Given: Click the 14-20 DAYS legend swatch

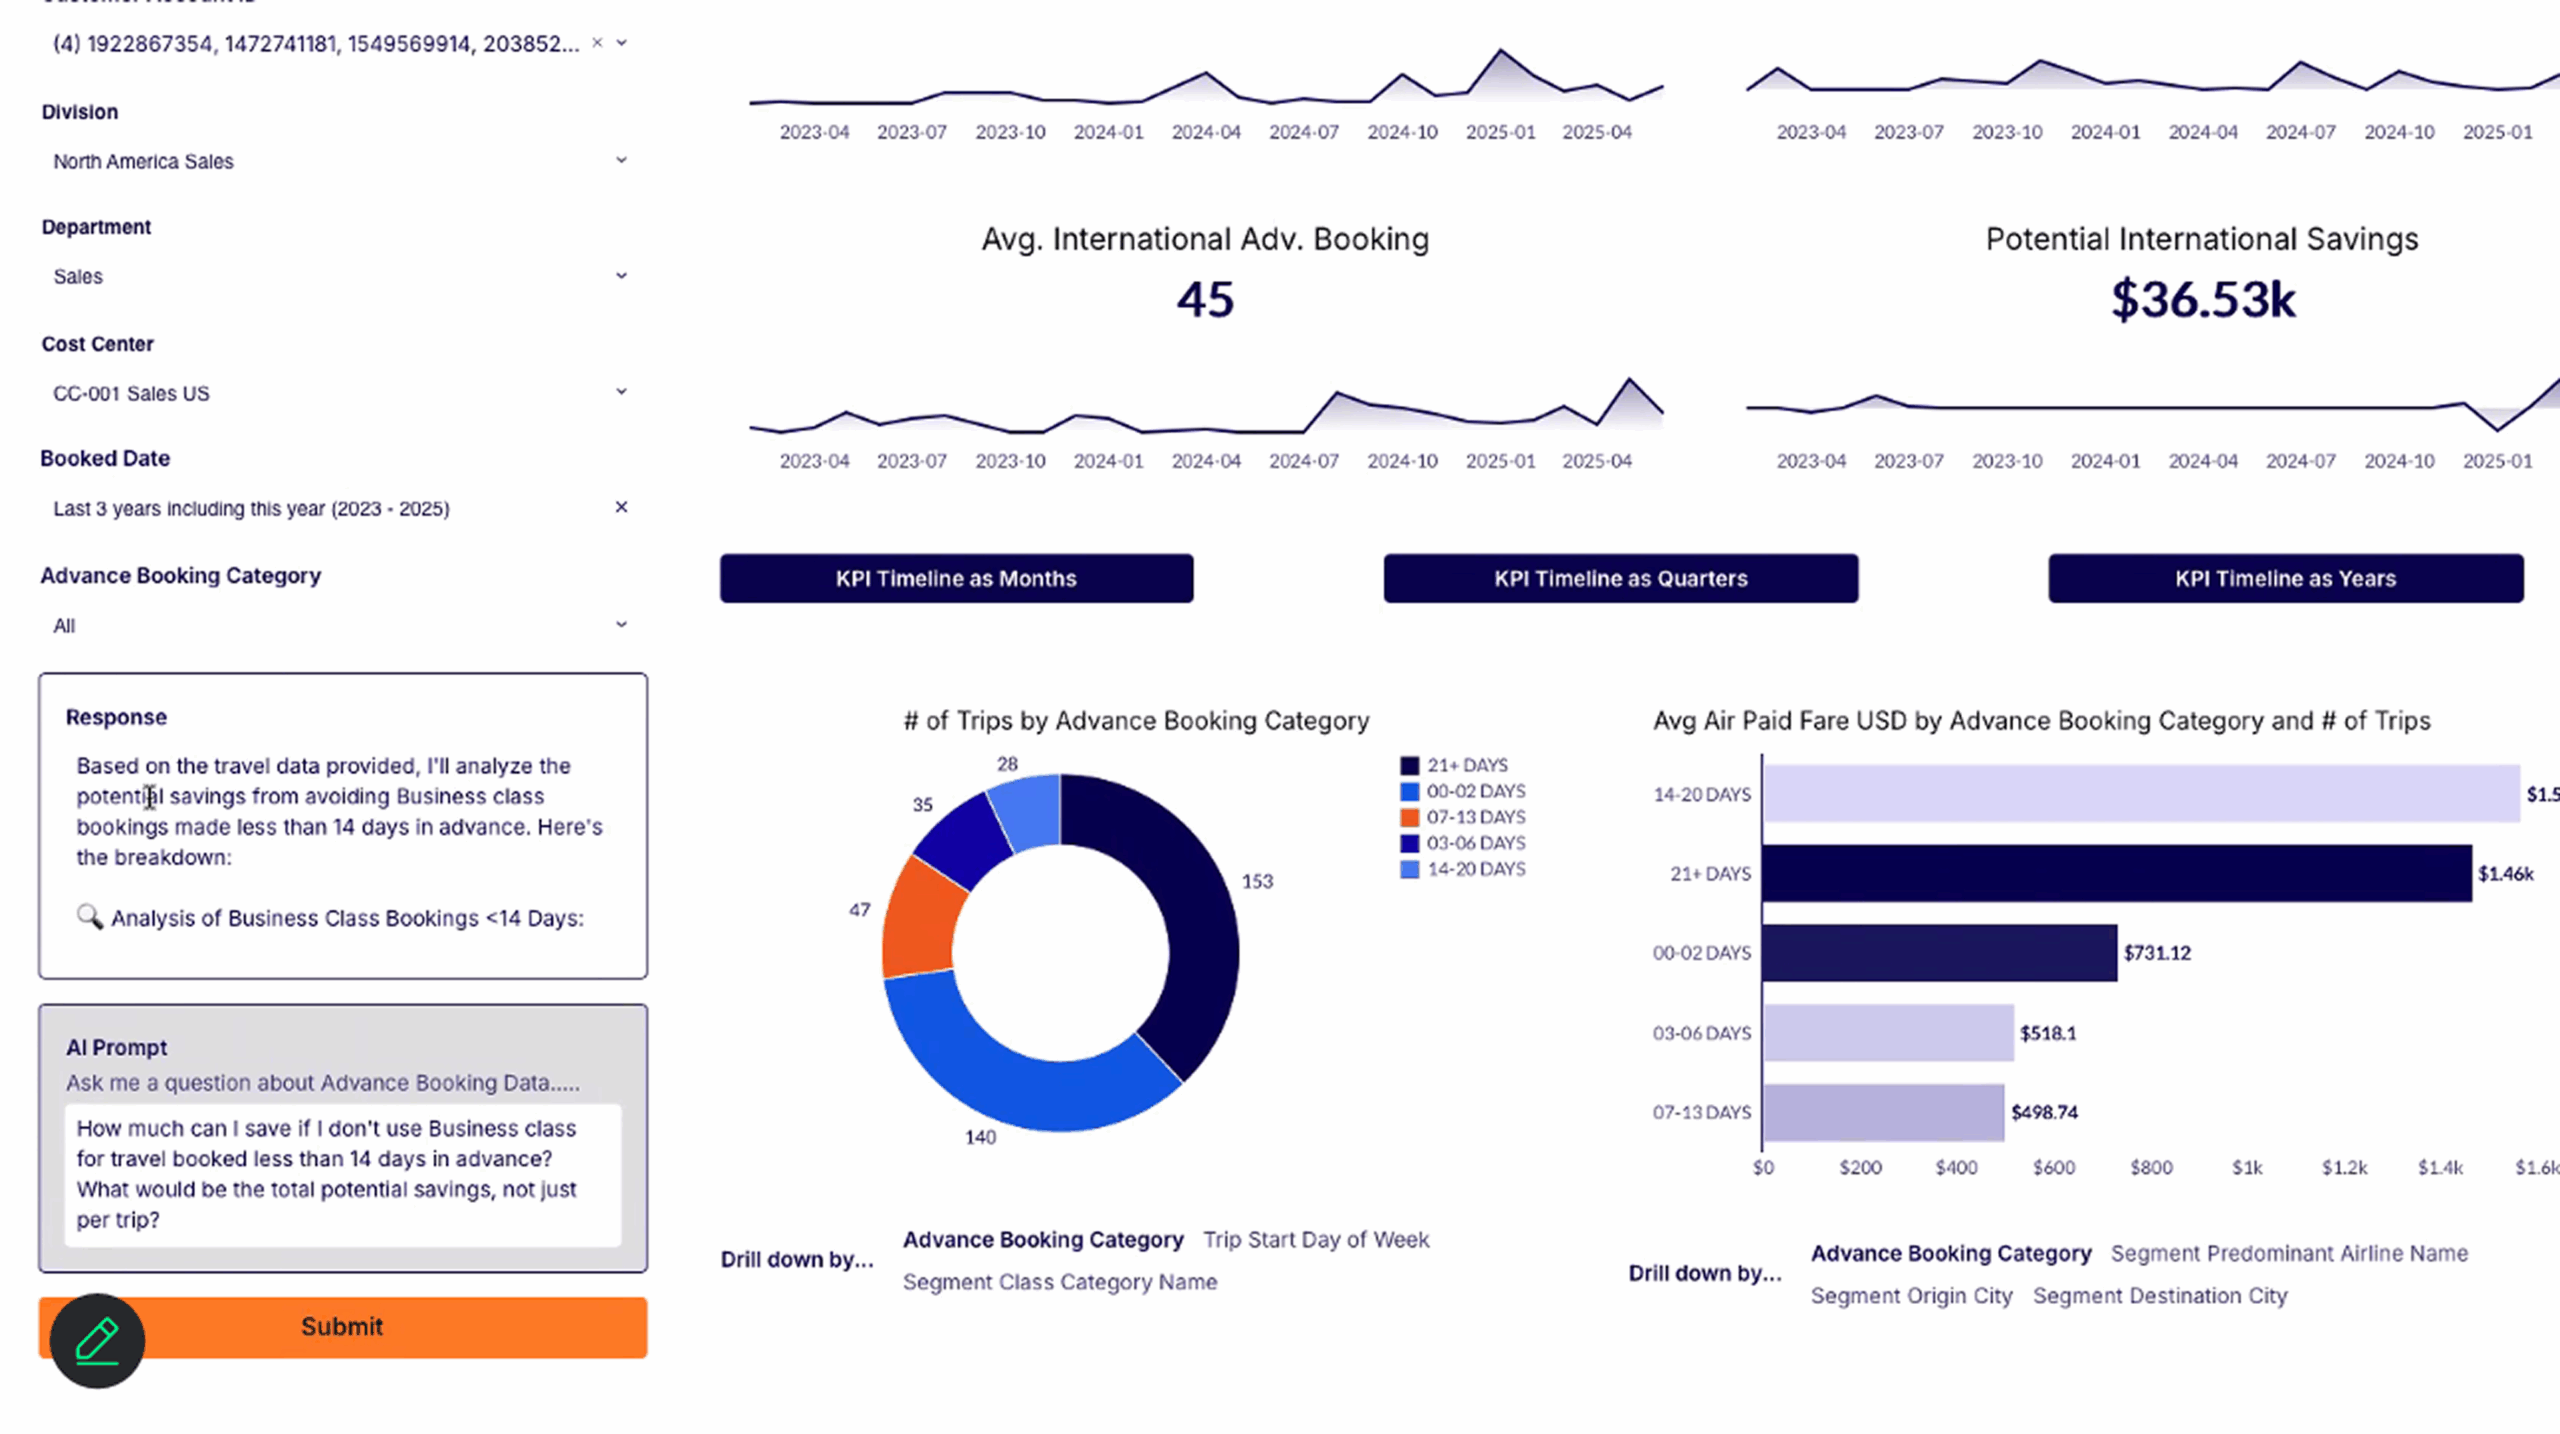Looking at the screenshot, I should (1409, 869).
